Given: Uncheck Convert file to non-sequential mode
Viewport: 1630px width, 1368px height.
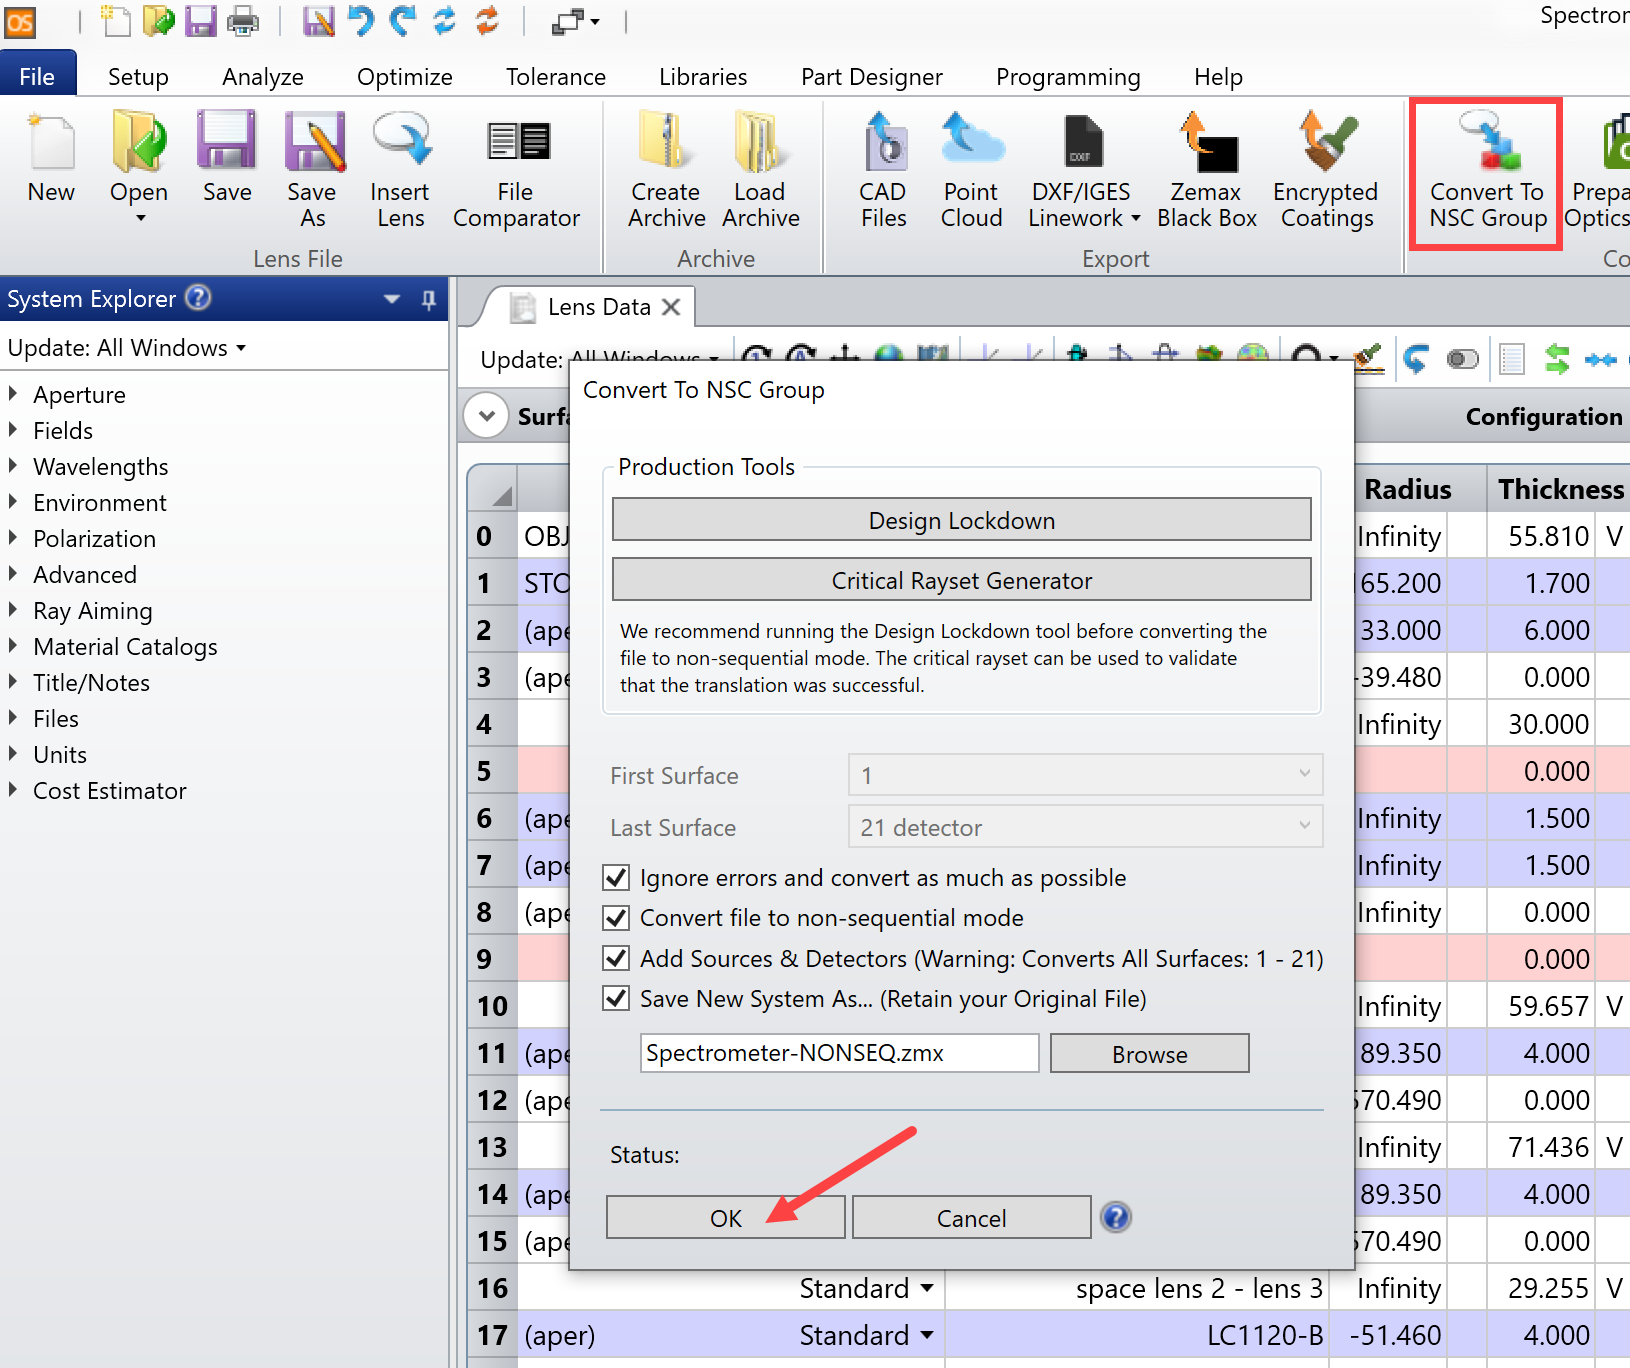Looking at the screenshot, I should (616, 918).
